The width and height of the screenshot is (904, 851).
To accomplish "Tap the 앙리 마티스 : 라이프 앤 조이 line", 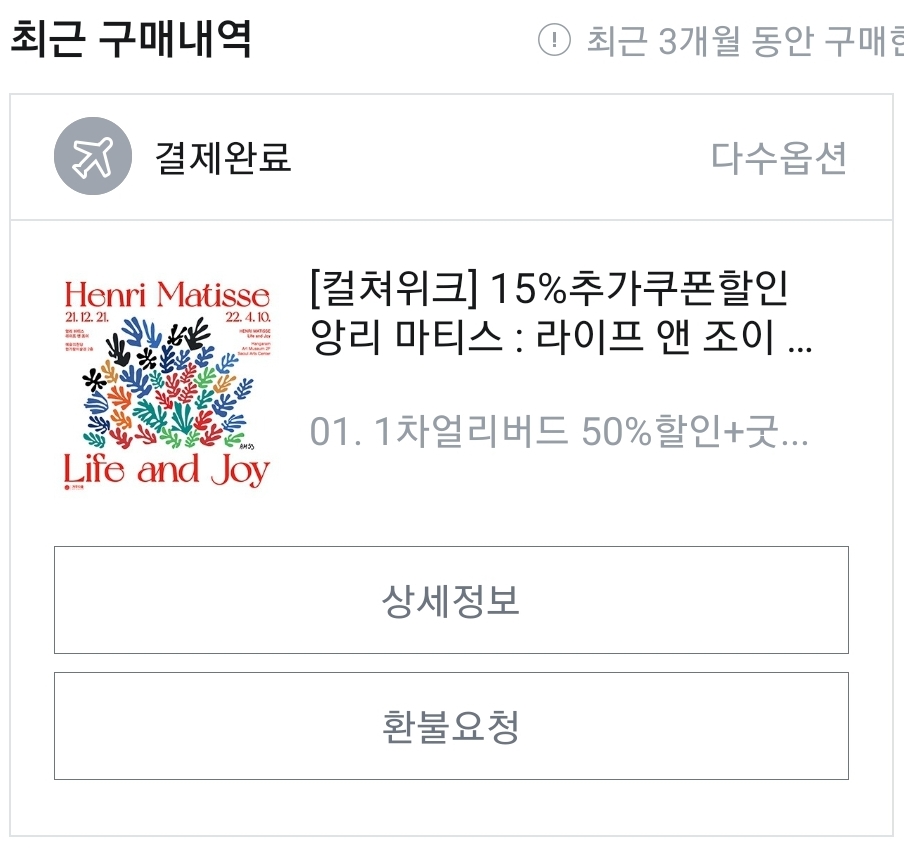I will [542, 337].
